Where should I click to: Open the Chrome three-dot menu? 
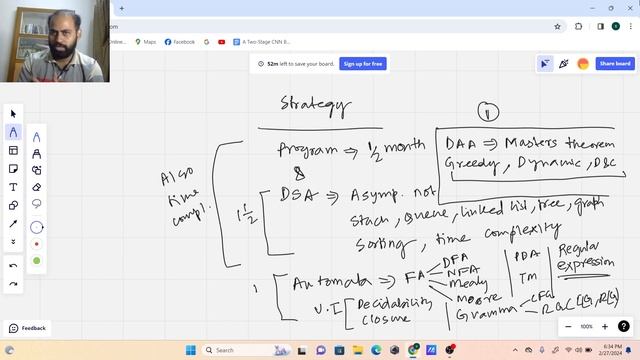(x=631, y=27)
